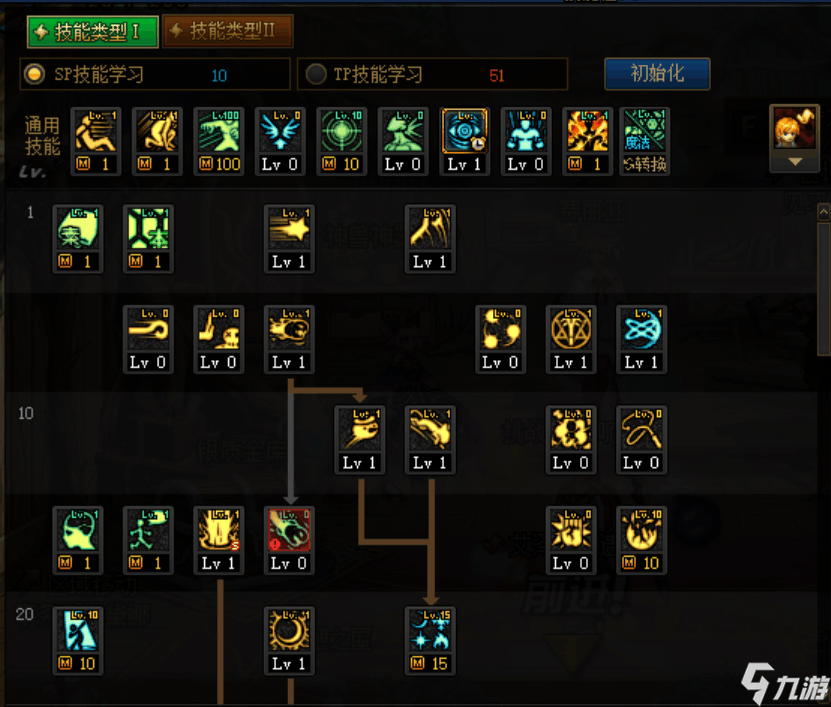
Task: Click the 魔法 转换 conversion skill icon
Action: (x=644, y=141)
